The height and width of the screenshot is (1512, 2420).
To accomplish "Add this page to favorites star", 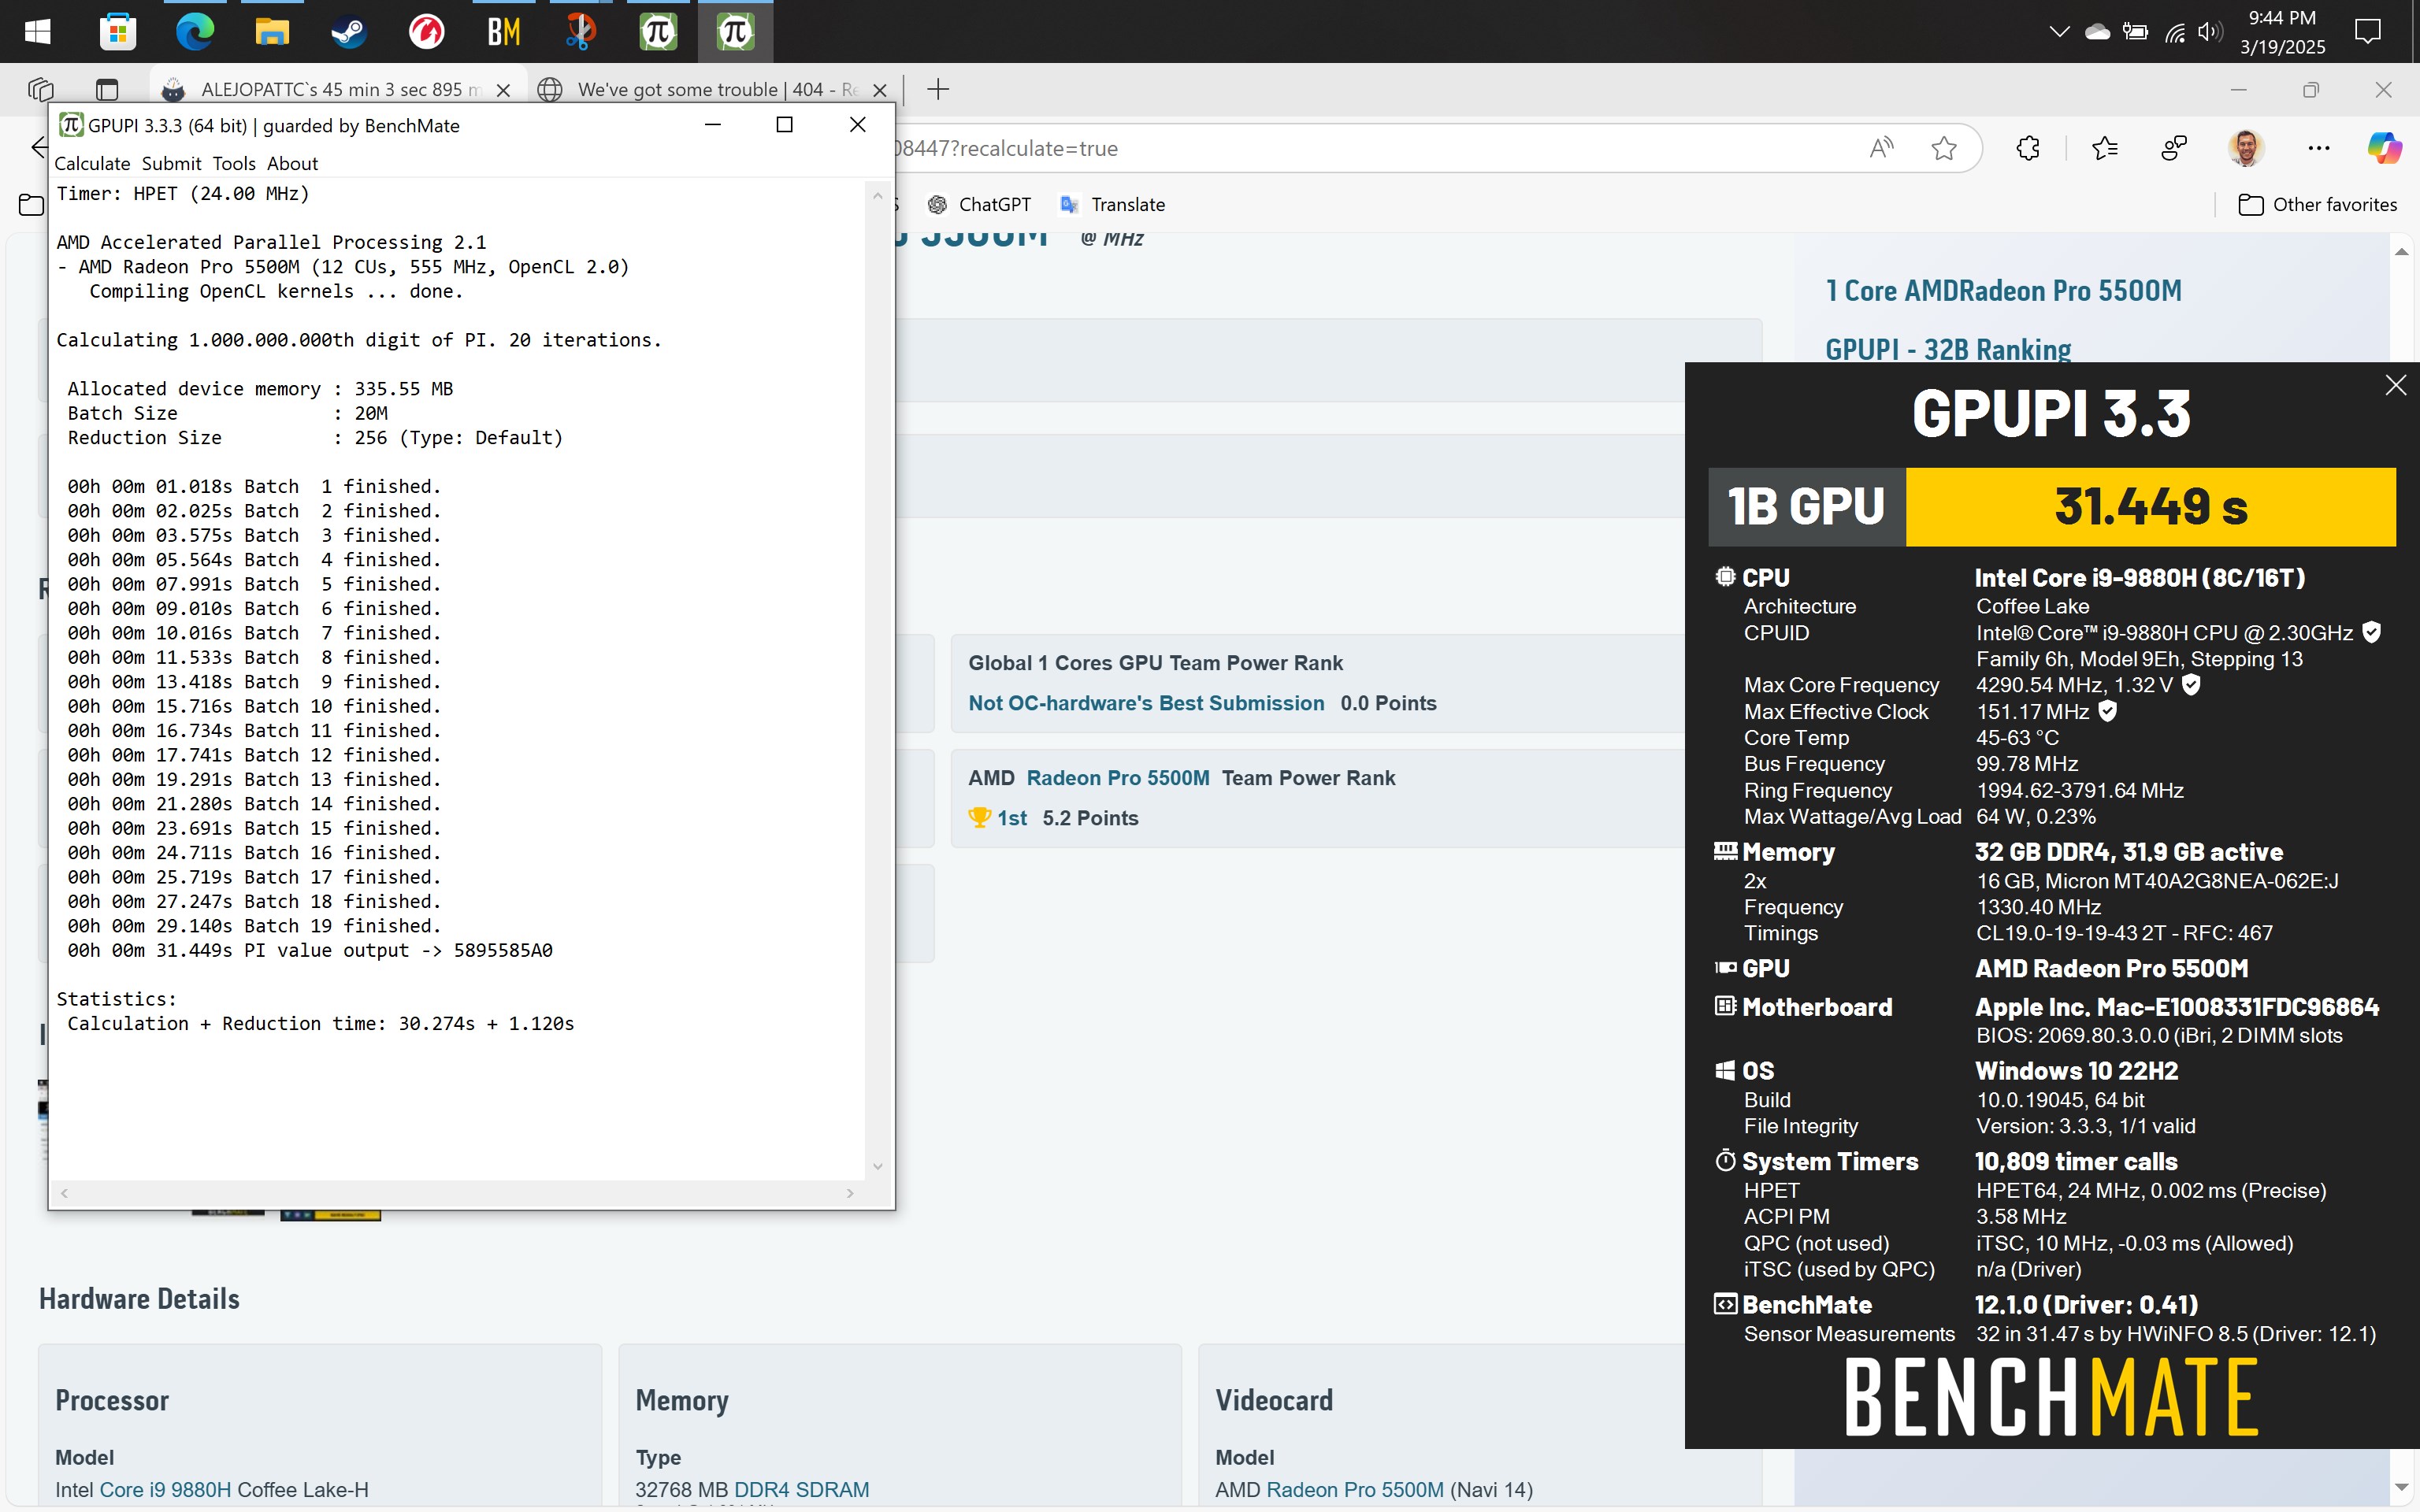I will (x=1943, y=148).
